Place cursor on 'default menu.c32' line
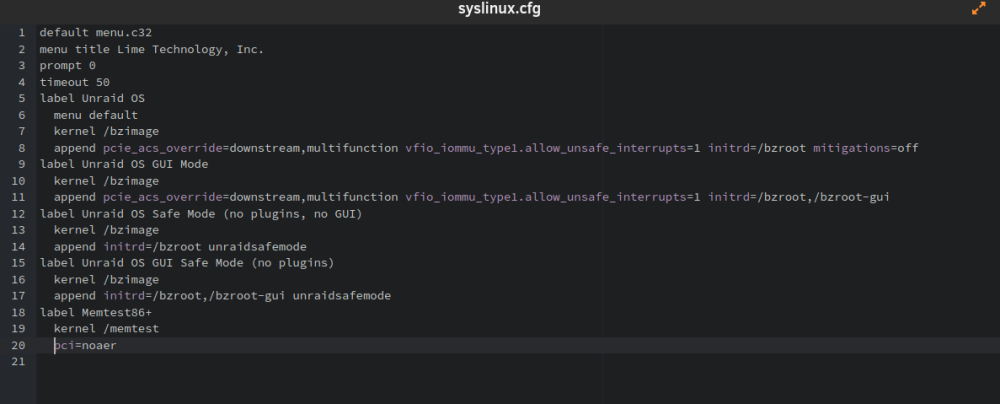This screenshot has height=404, width=1000. [x=96, y=33]
